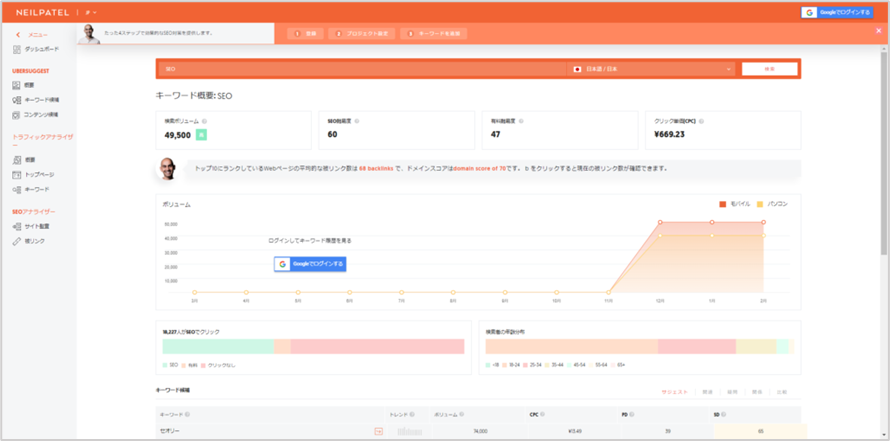Click the キーワード候補 sidebar icon
The image size is (890, 441).
point(16,100)
